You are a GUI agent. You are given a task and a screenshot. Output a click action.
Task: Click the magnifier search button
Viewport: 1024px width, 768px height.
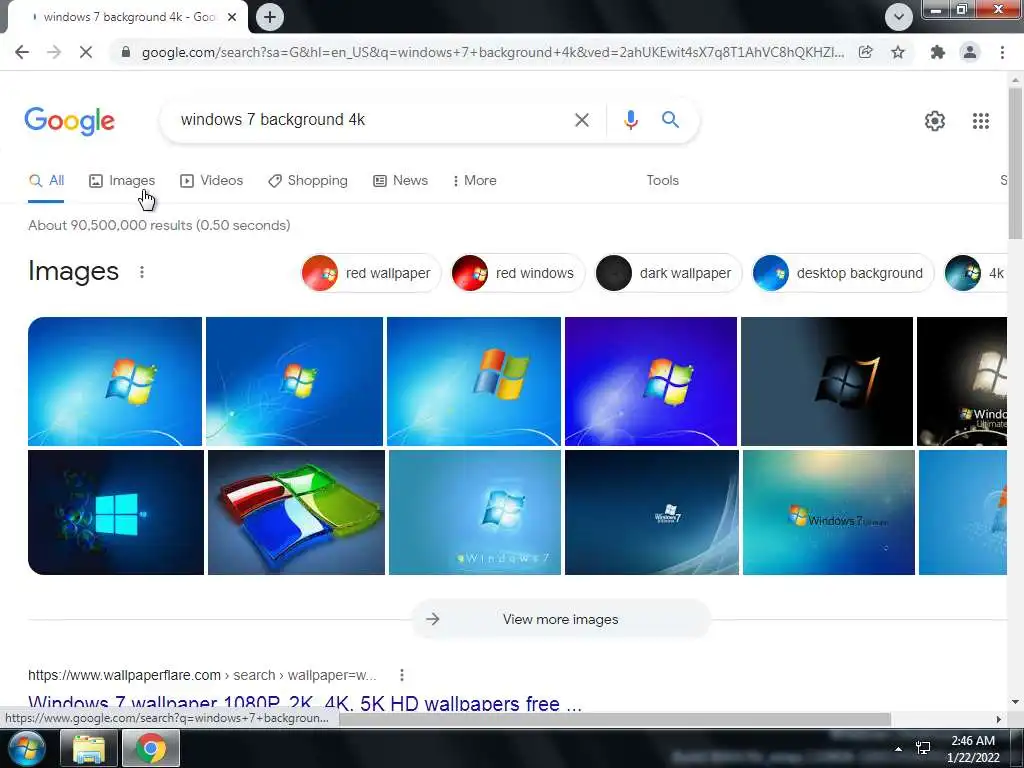point(670,120)
